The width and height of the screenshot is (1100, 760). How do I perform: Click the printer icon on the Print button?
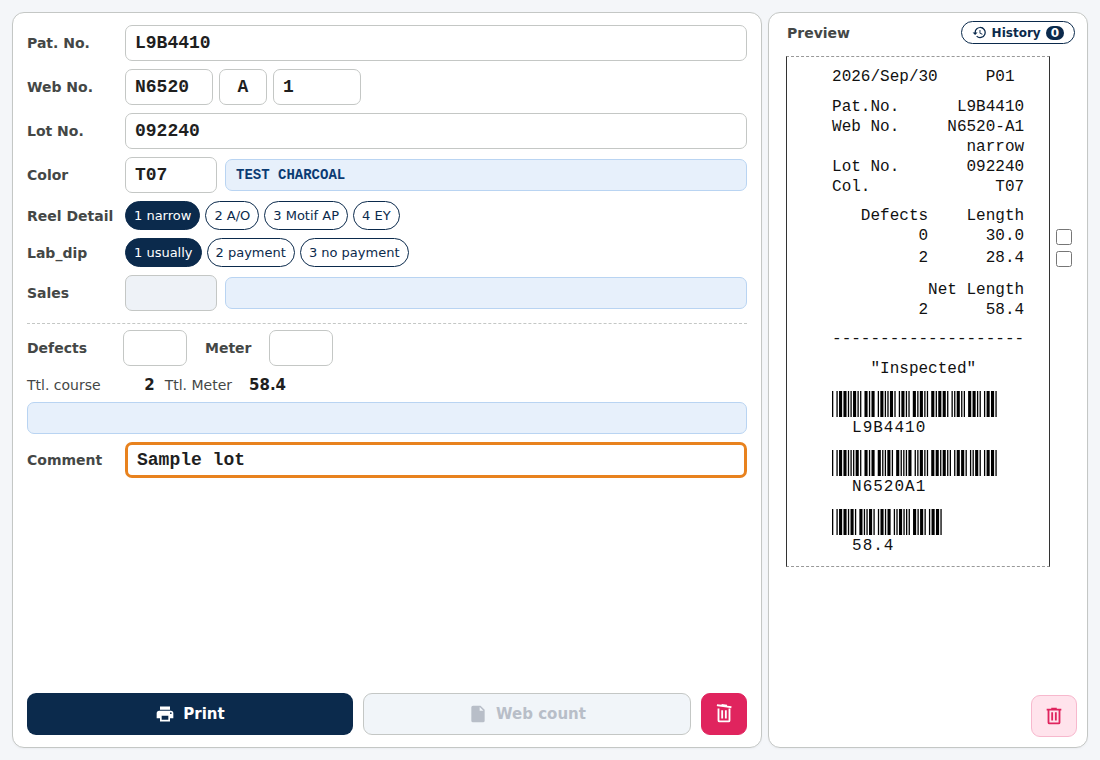(x=165, y=714)
